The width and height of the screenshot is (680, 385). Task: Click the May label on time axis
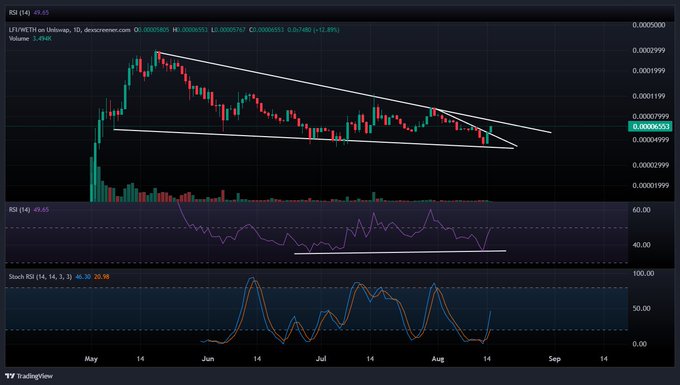coord(91,359)
